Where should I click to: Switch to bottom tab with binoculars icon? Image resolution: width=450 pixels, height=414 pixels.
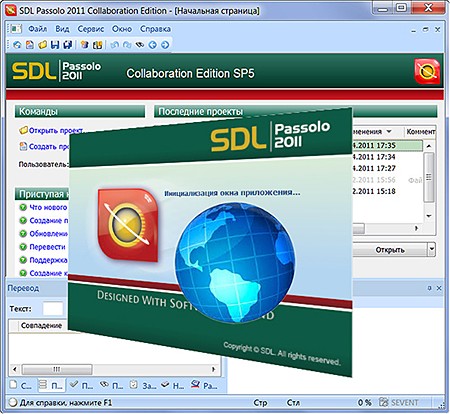point(112,385)
